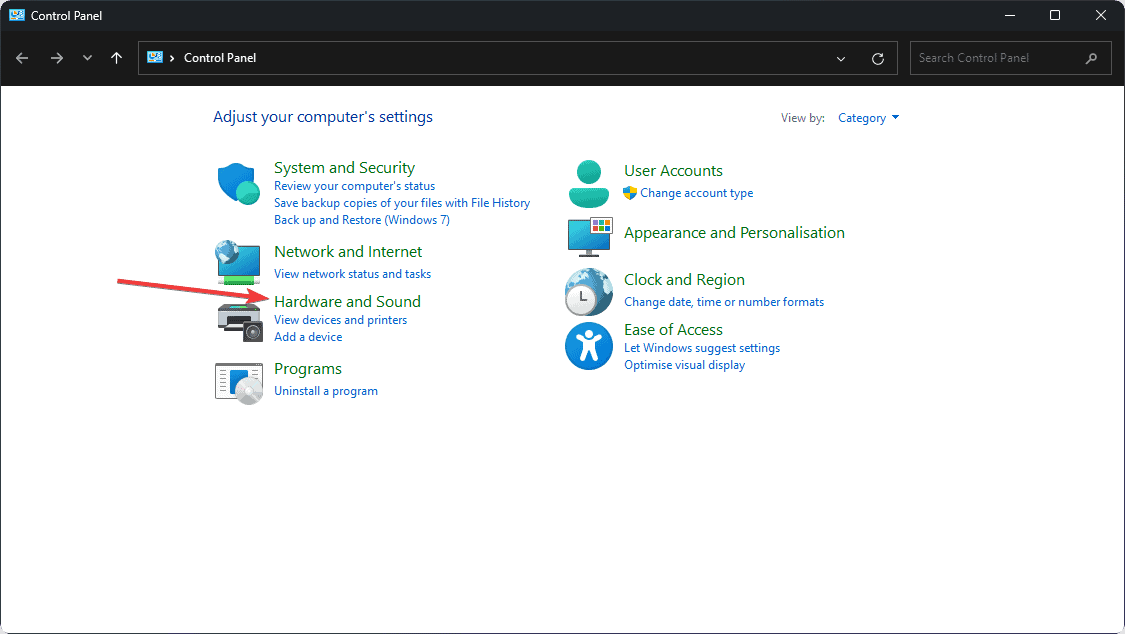Click the refresh button in the address bar
The image size is (1125, 634).
coord(878,58)
